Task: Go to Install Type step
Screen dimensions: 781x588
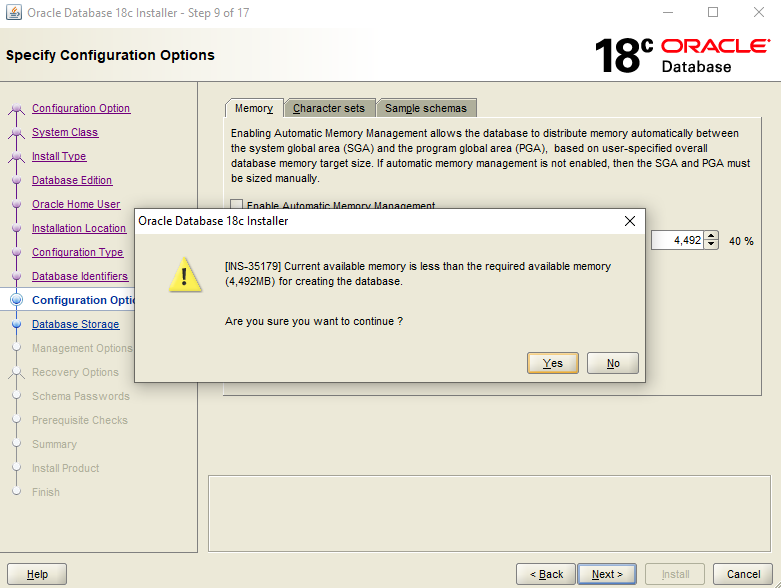Action: click(59, 156)
